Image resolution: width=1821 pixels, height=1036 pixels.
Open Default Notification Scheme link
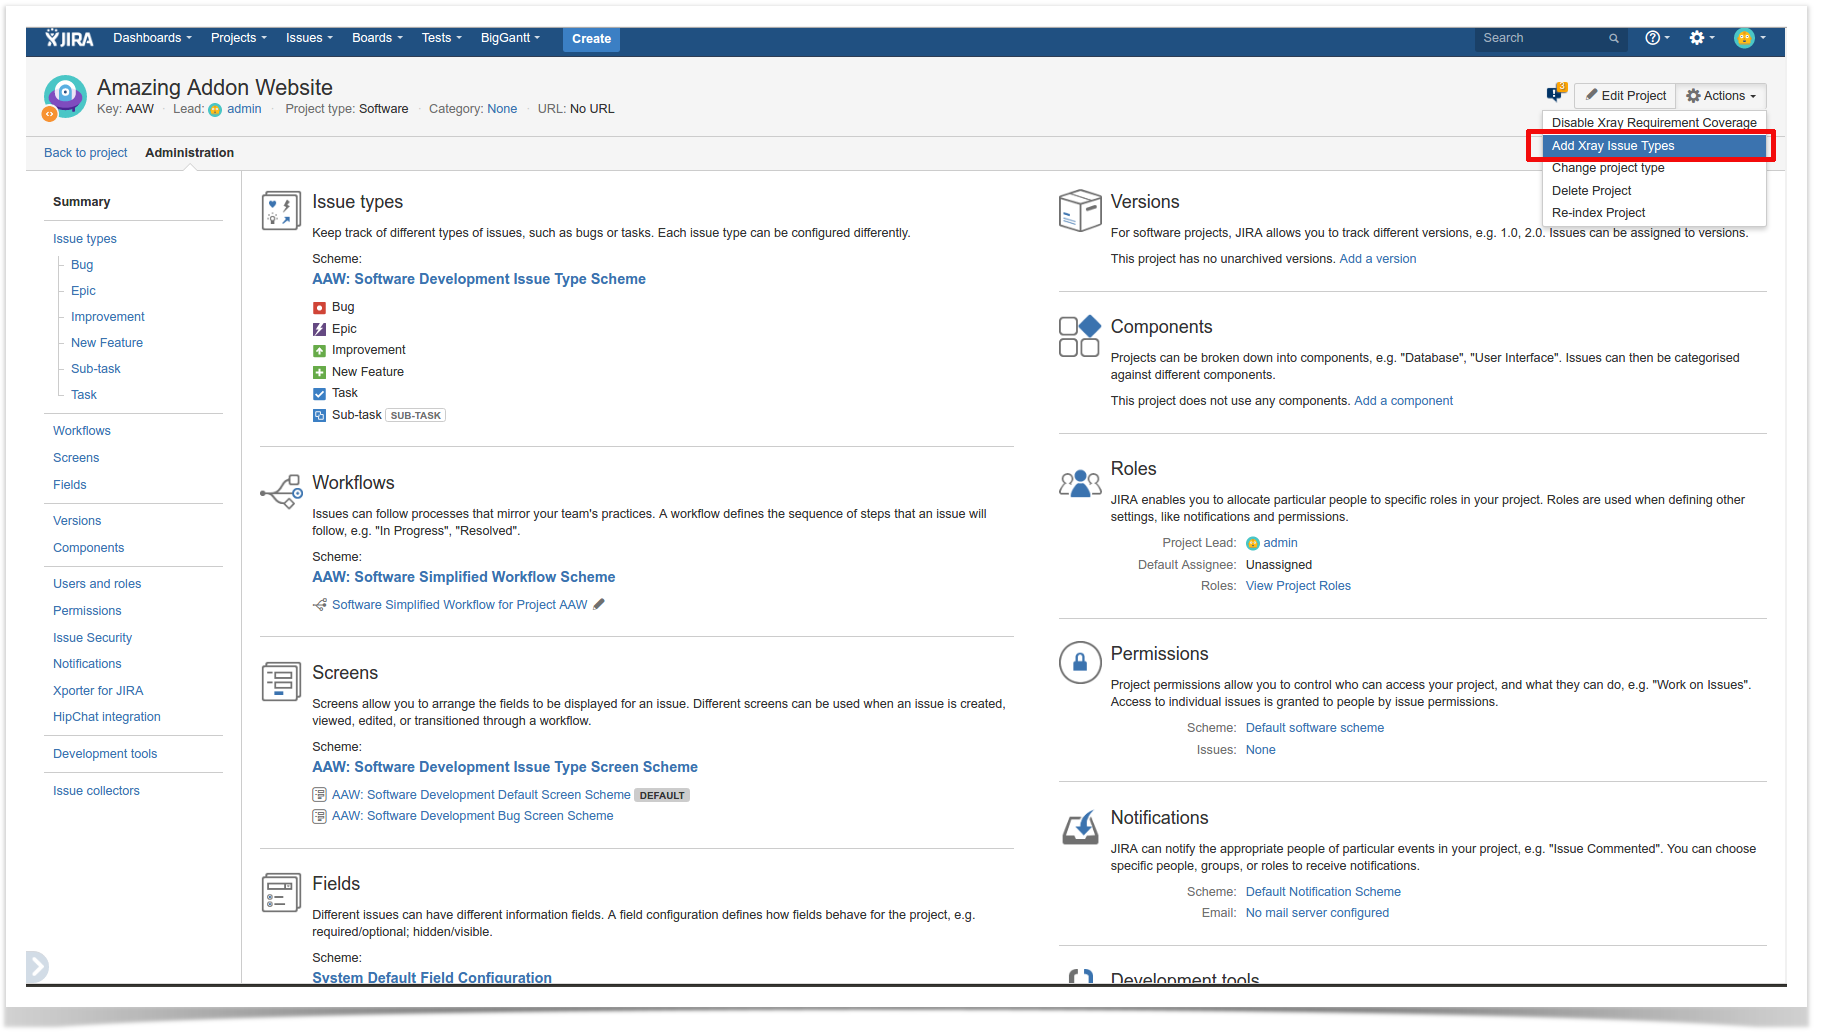(x=1323, y=892)
